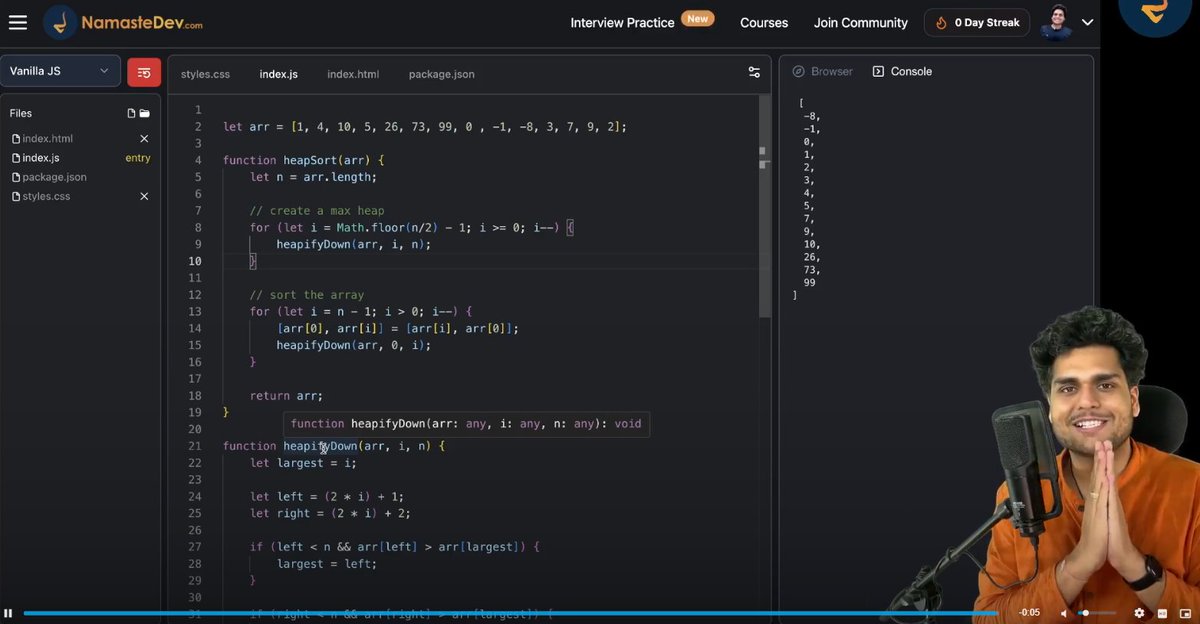The height and width of the screenshot is (624, 1200).
Task: Open the Courses page
Action: click(x=764, y=22)
